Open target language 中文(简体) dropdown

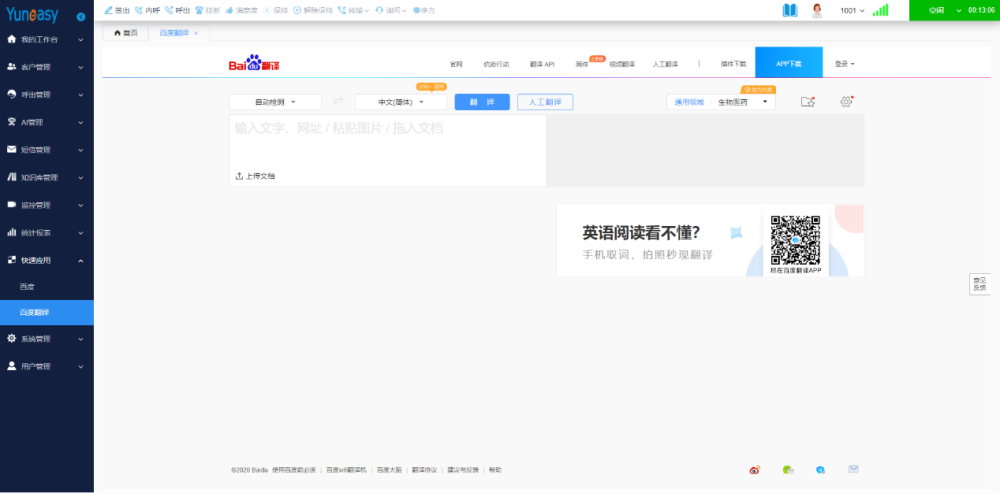click(x=401, y=102)
